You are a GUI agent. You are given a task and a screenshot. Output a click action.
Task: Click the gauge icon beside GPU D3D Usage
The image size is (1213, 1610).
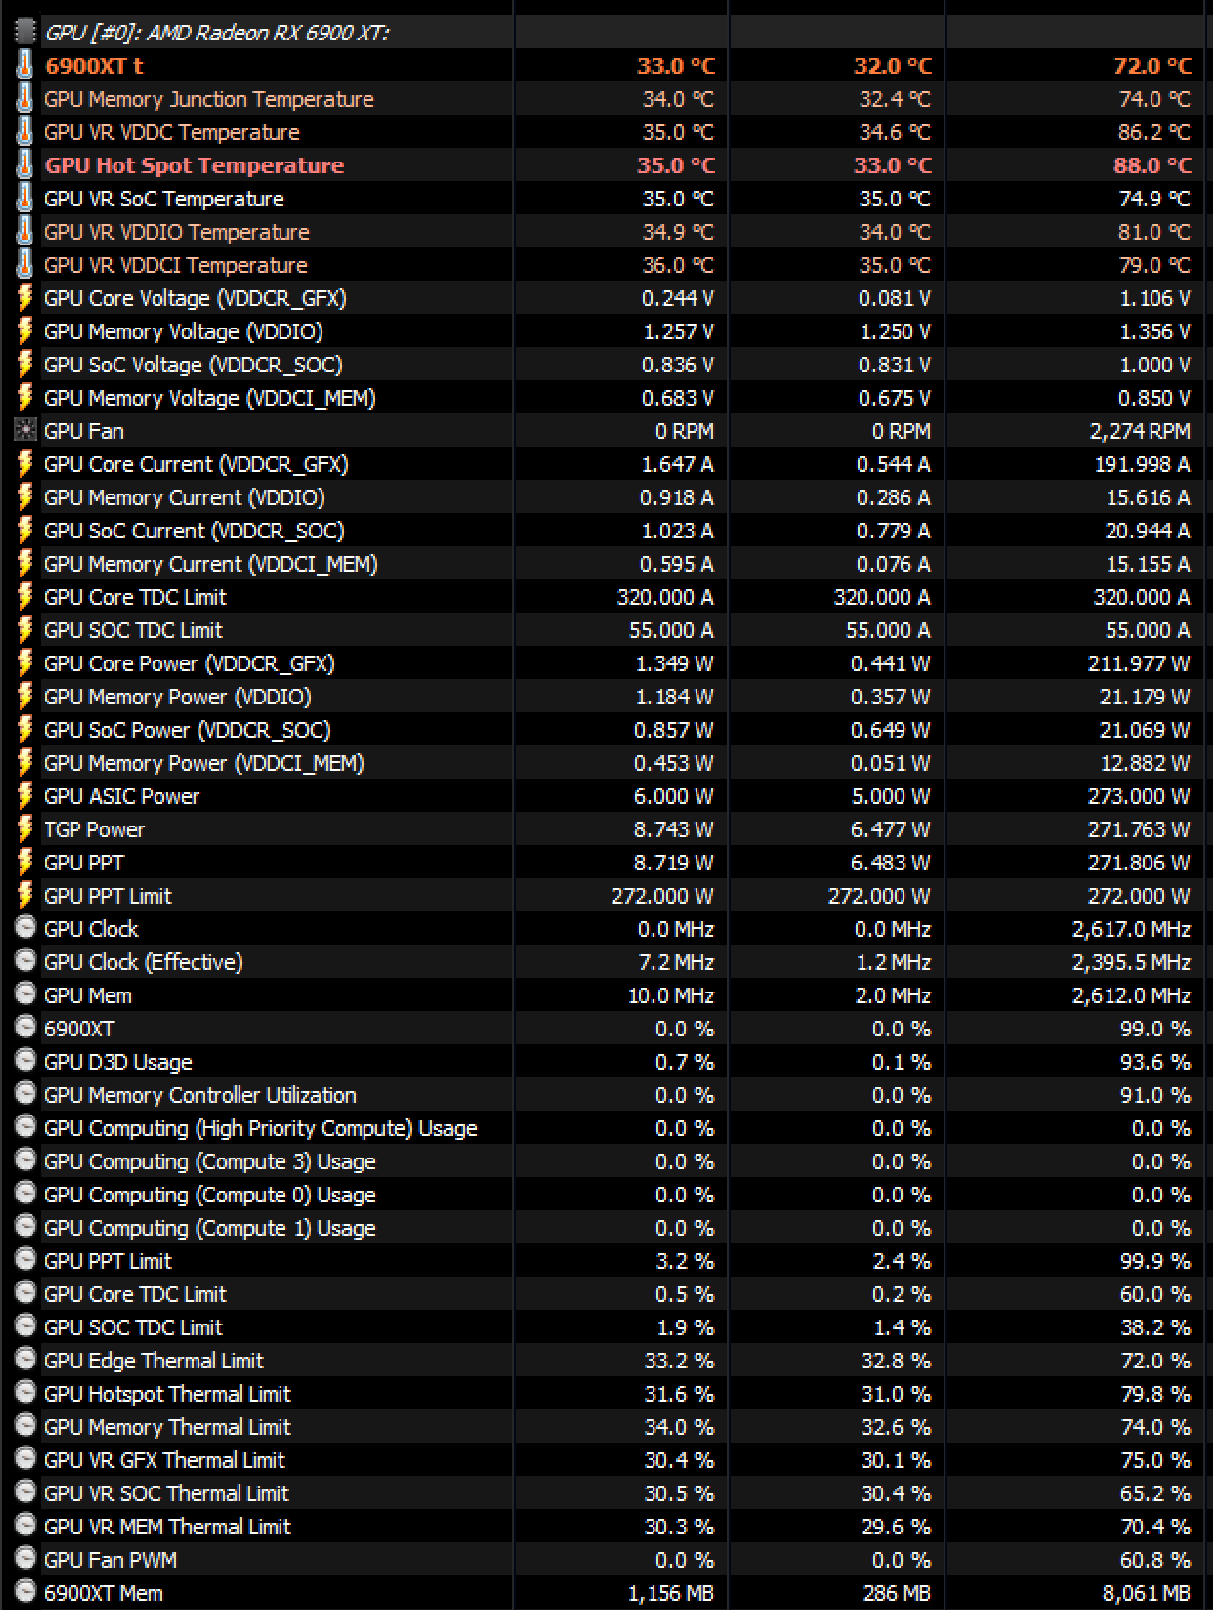pos(25,1060)
